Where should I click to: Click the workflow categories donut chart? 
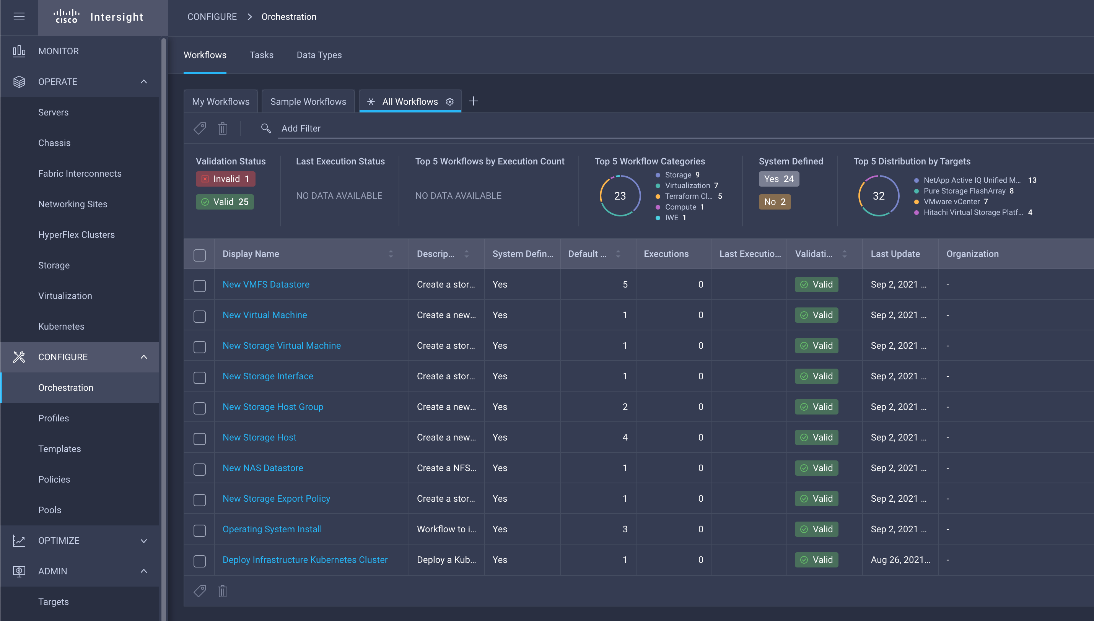620,196
